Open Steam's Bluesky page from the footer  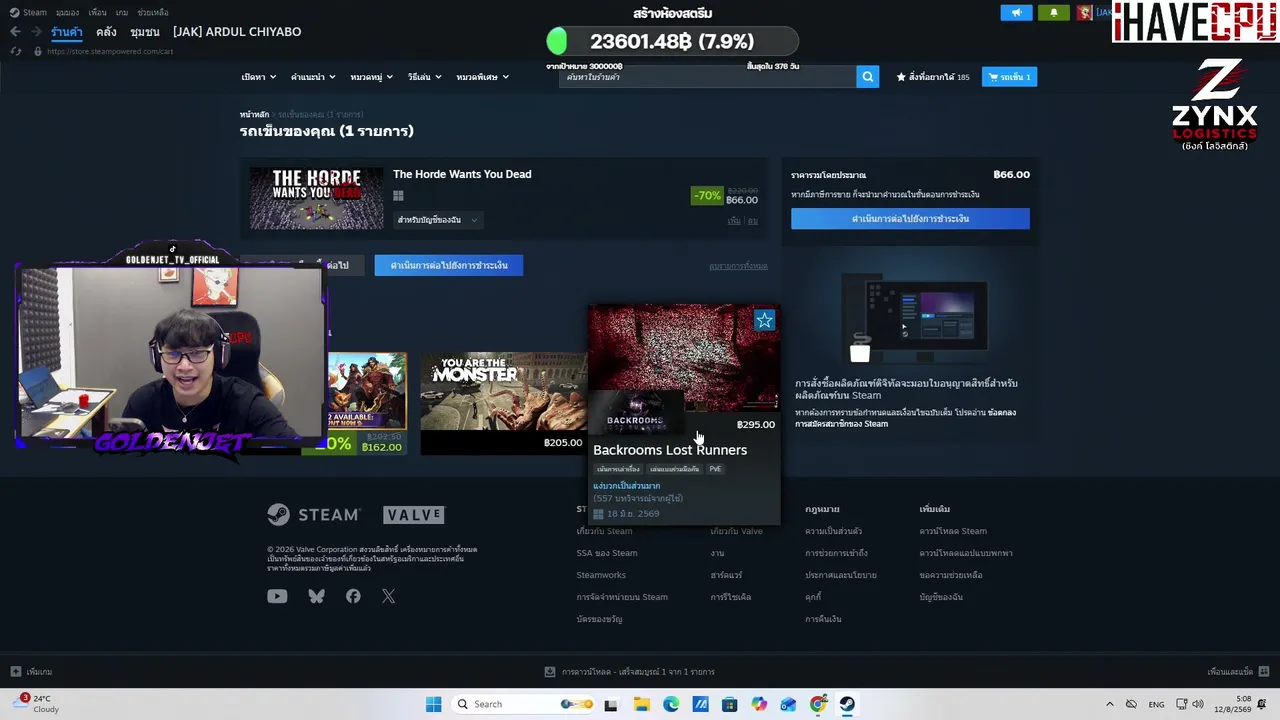pyautogui.click(x=316, y=597)
